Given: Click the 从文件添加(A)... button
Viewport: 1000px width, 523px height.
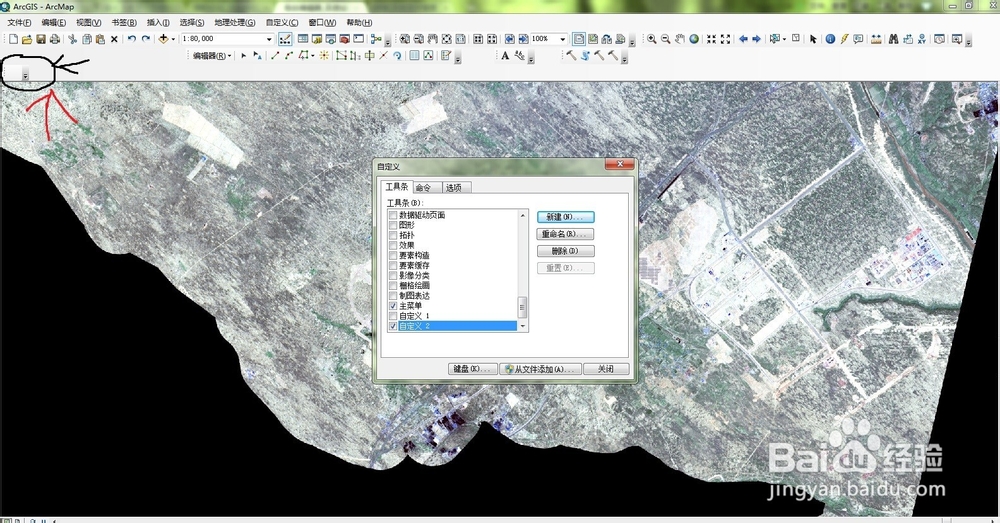Looking at the screenshot, I should (541, 369).
